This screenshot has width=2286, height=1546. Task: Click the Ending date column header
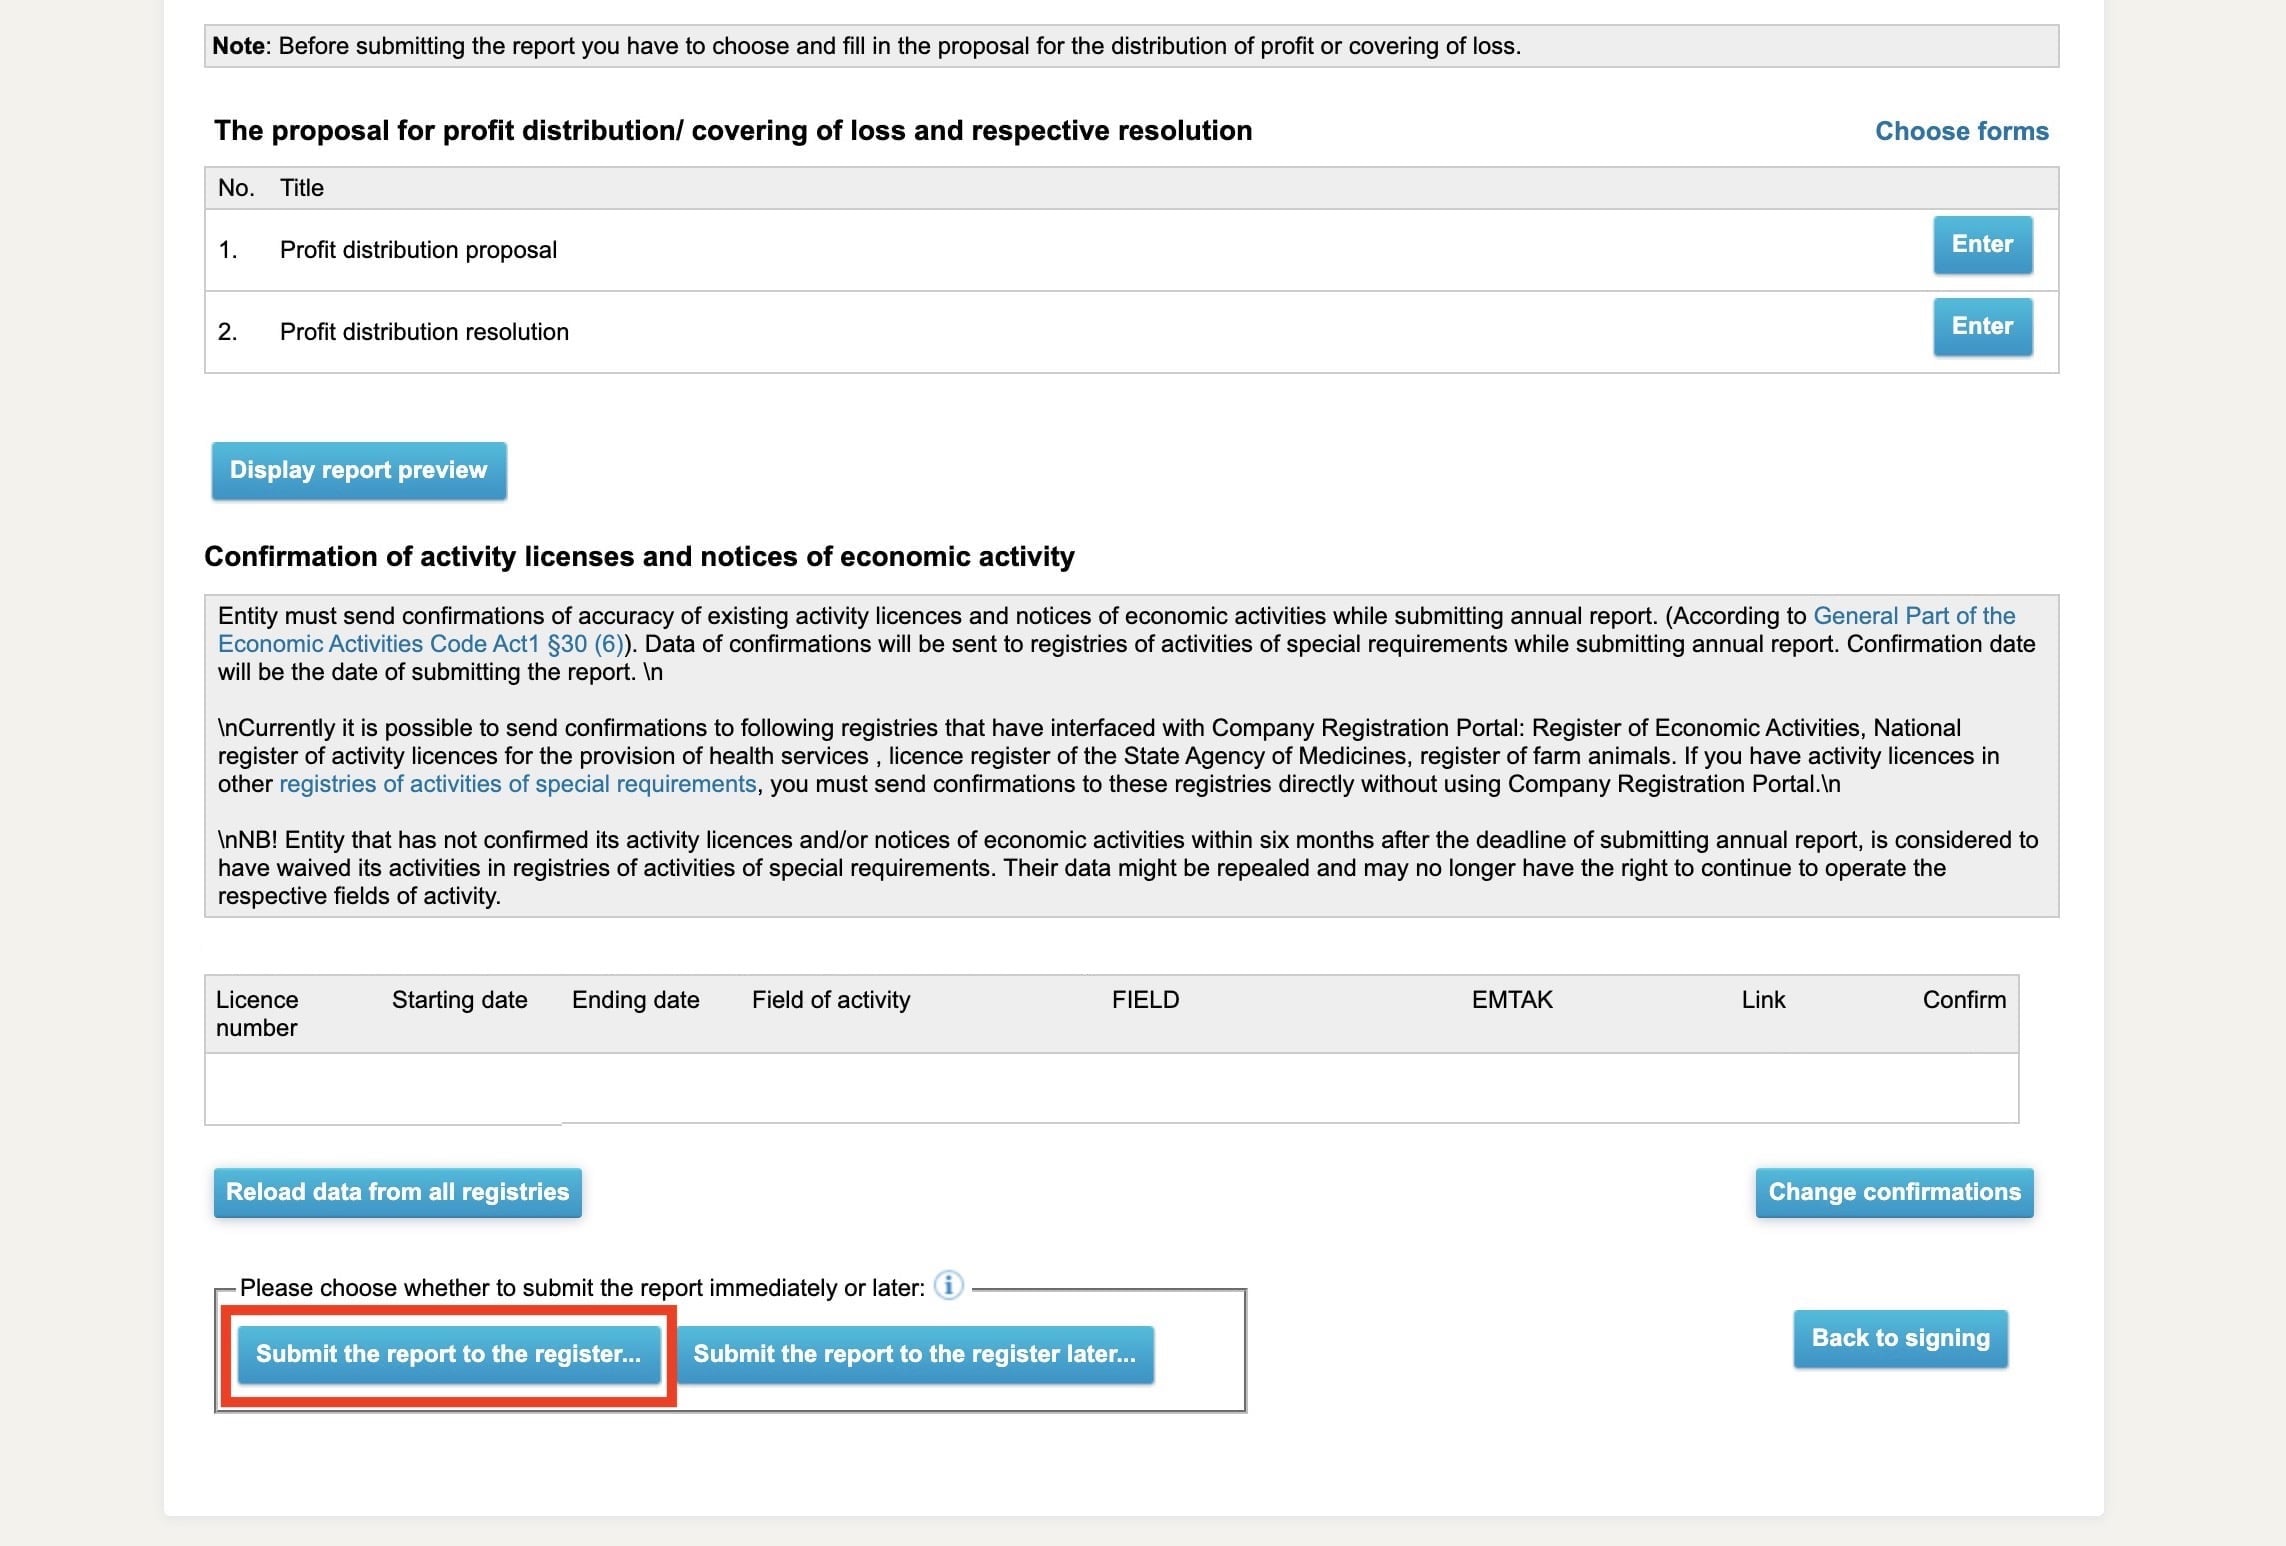(635, 1000)
